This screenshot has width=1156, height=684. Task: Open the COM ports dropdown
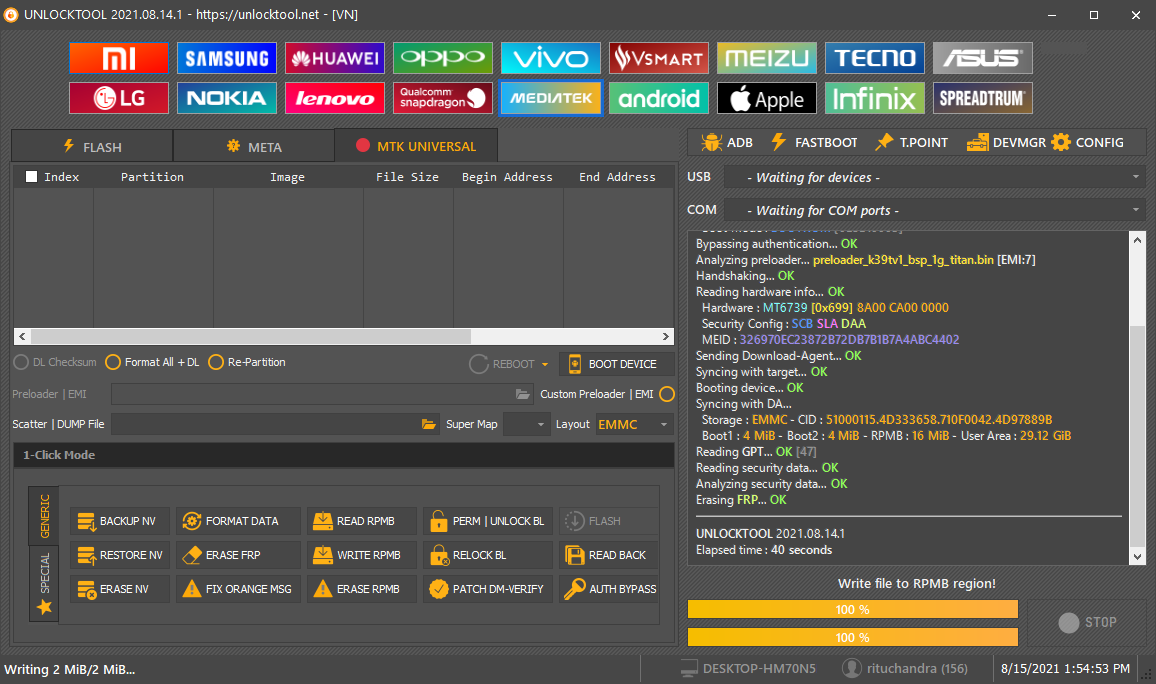935,211
